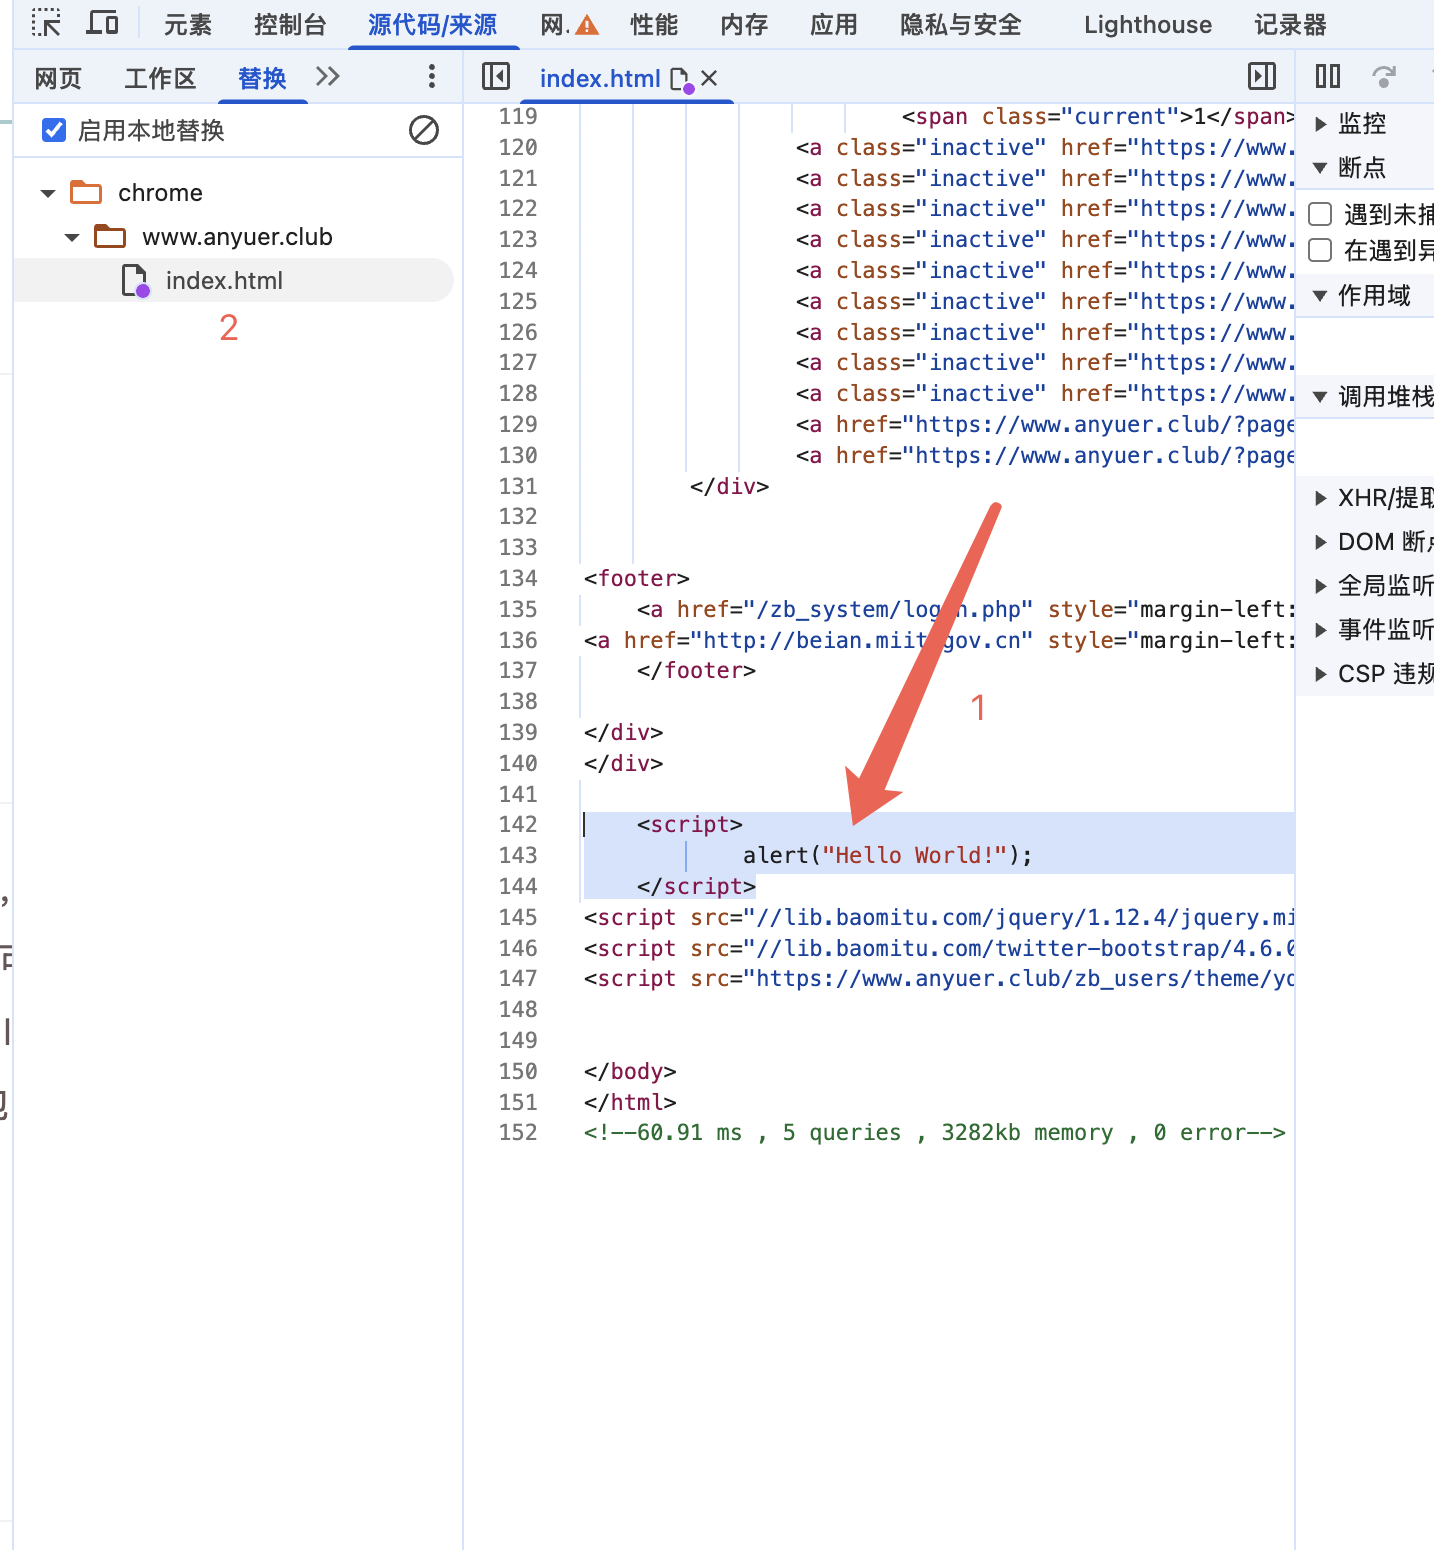Hide the navigator sidebar panel
The image size is (1434, 1550).
pyautogui.click(x=496, y=76)
